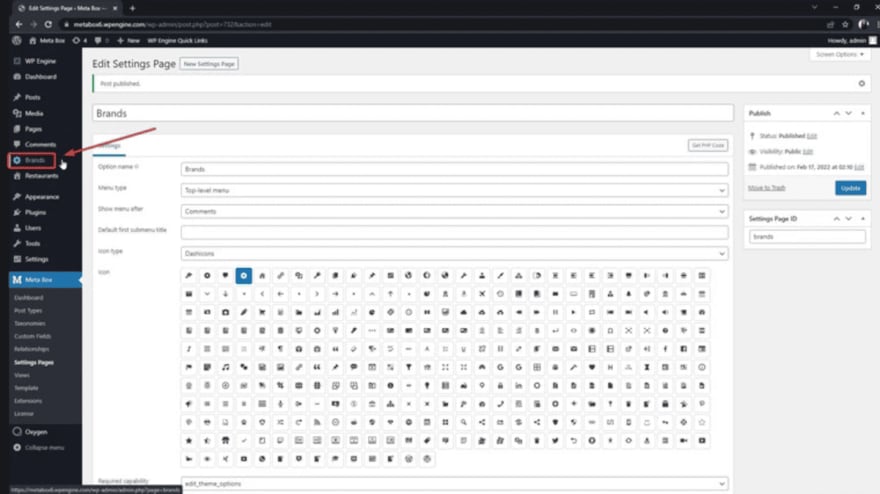Click the WordPress logo in admin bar
Image resolution: width=880 pixels, height=494 pixels.
[17, 40]
